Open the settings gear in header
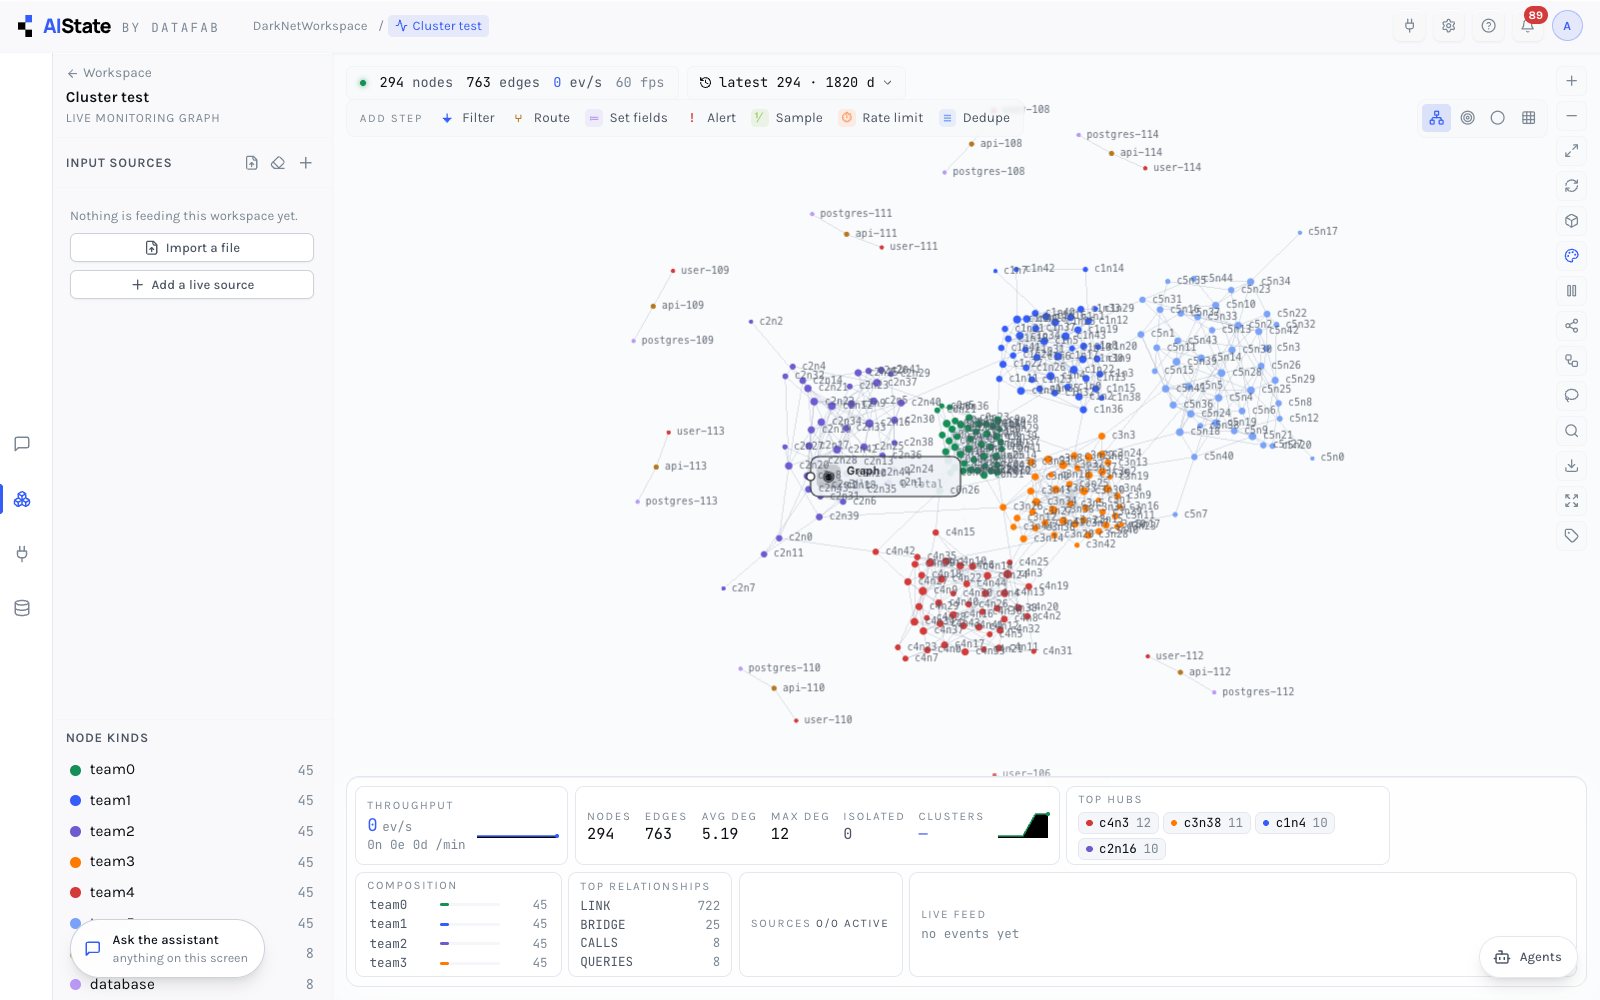The image size is (1600, 1000). pos(1448,26)
